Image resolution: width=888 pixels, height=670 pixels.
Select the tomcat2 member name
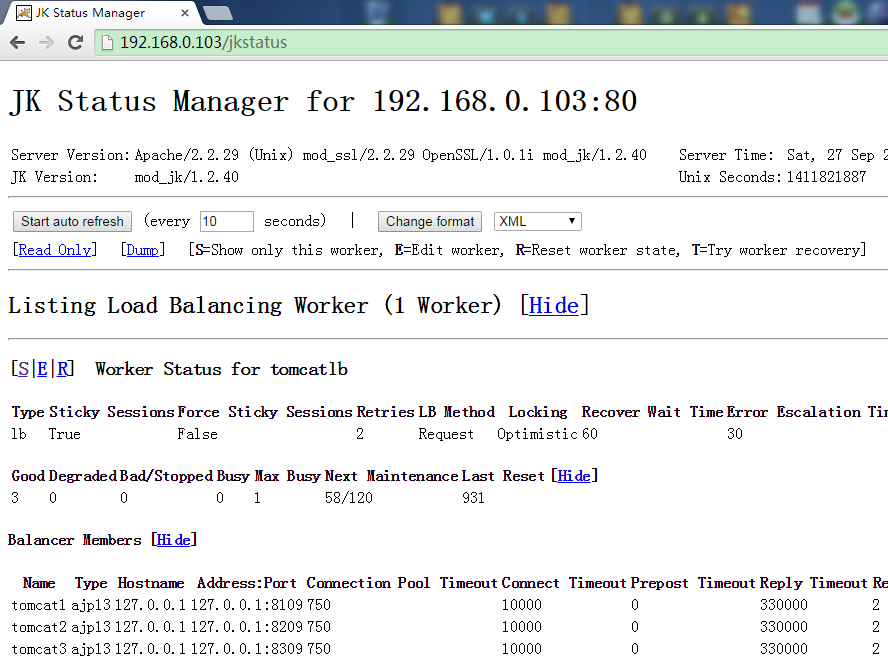(x=39, y=627)
